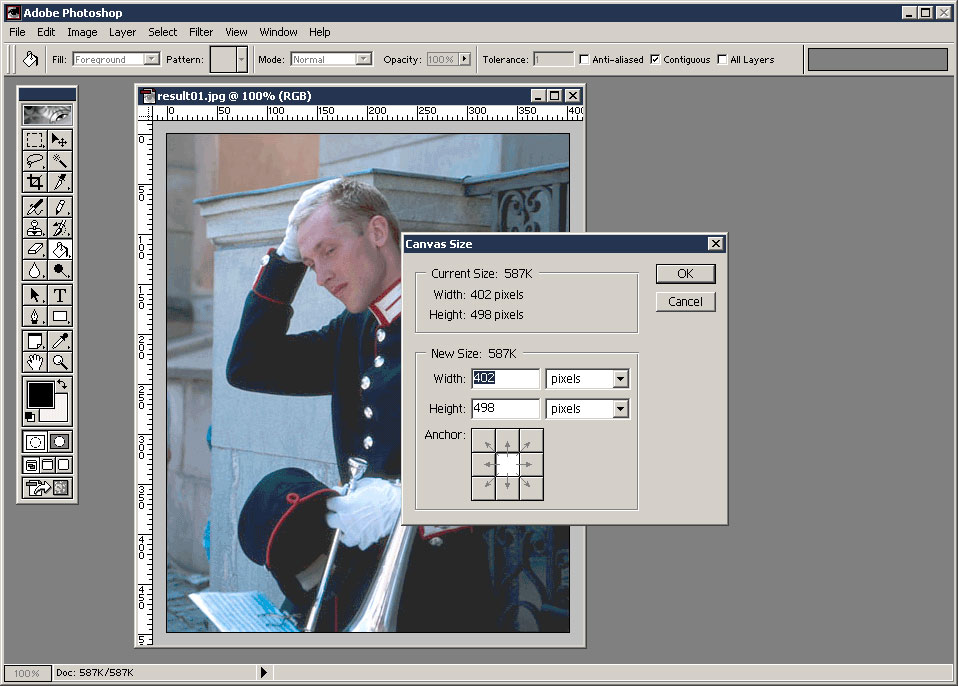
Task: Select the Magic Wand tool
Action: point(60,161)
